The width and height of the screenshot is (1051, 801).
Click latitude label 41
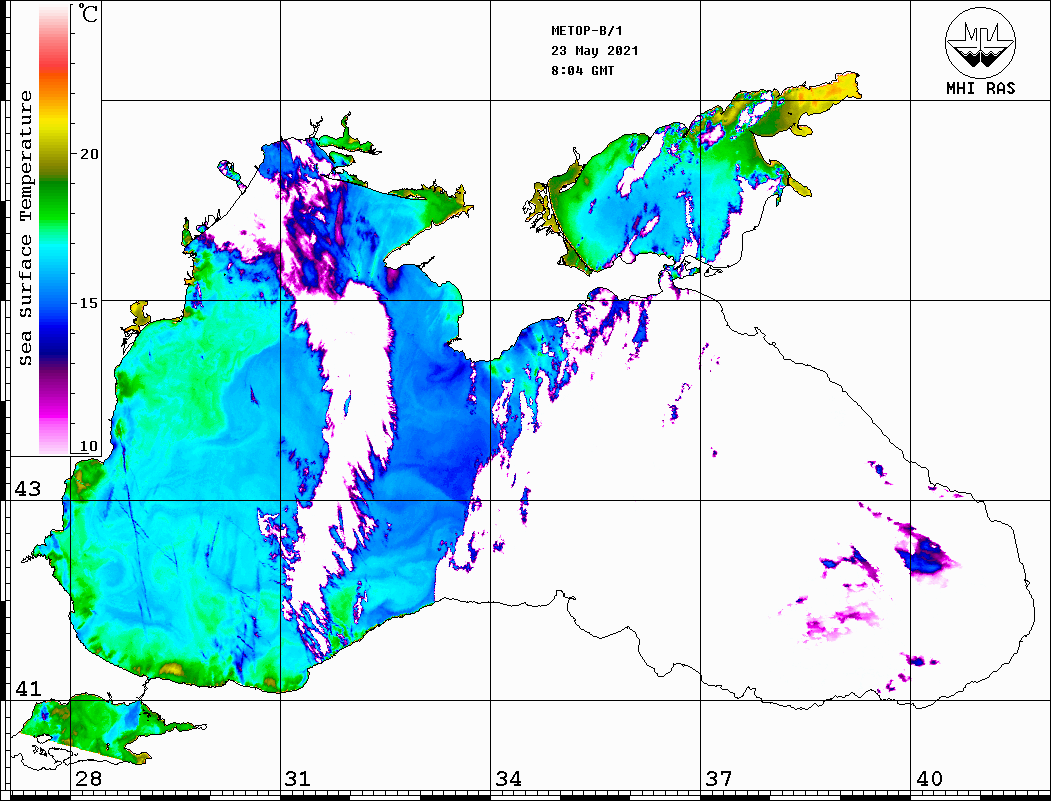28,688
